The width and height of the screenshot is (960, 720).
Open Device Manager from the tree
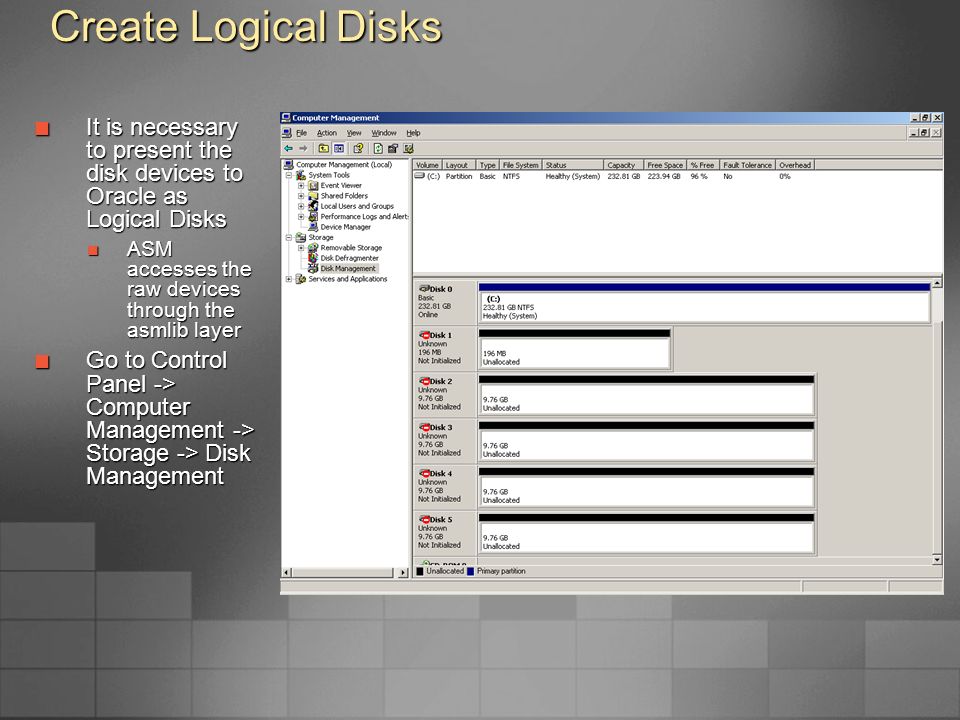[x=345, y=227]
